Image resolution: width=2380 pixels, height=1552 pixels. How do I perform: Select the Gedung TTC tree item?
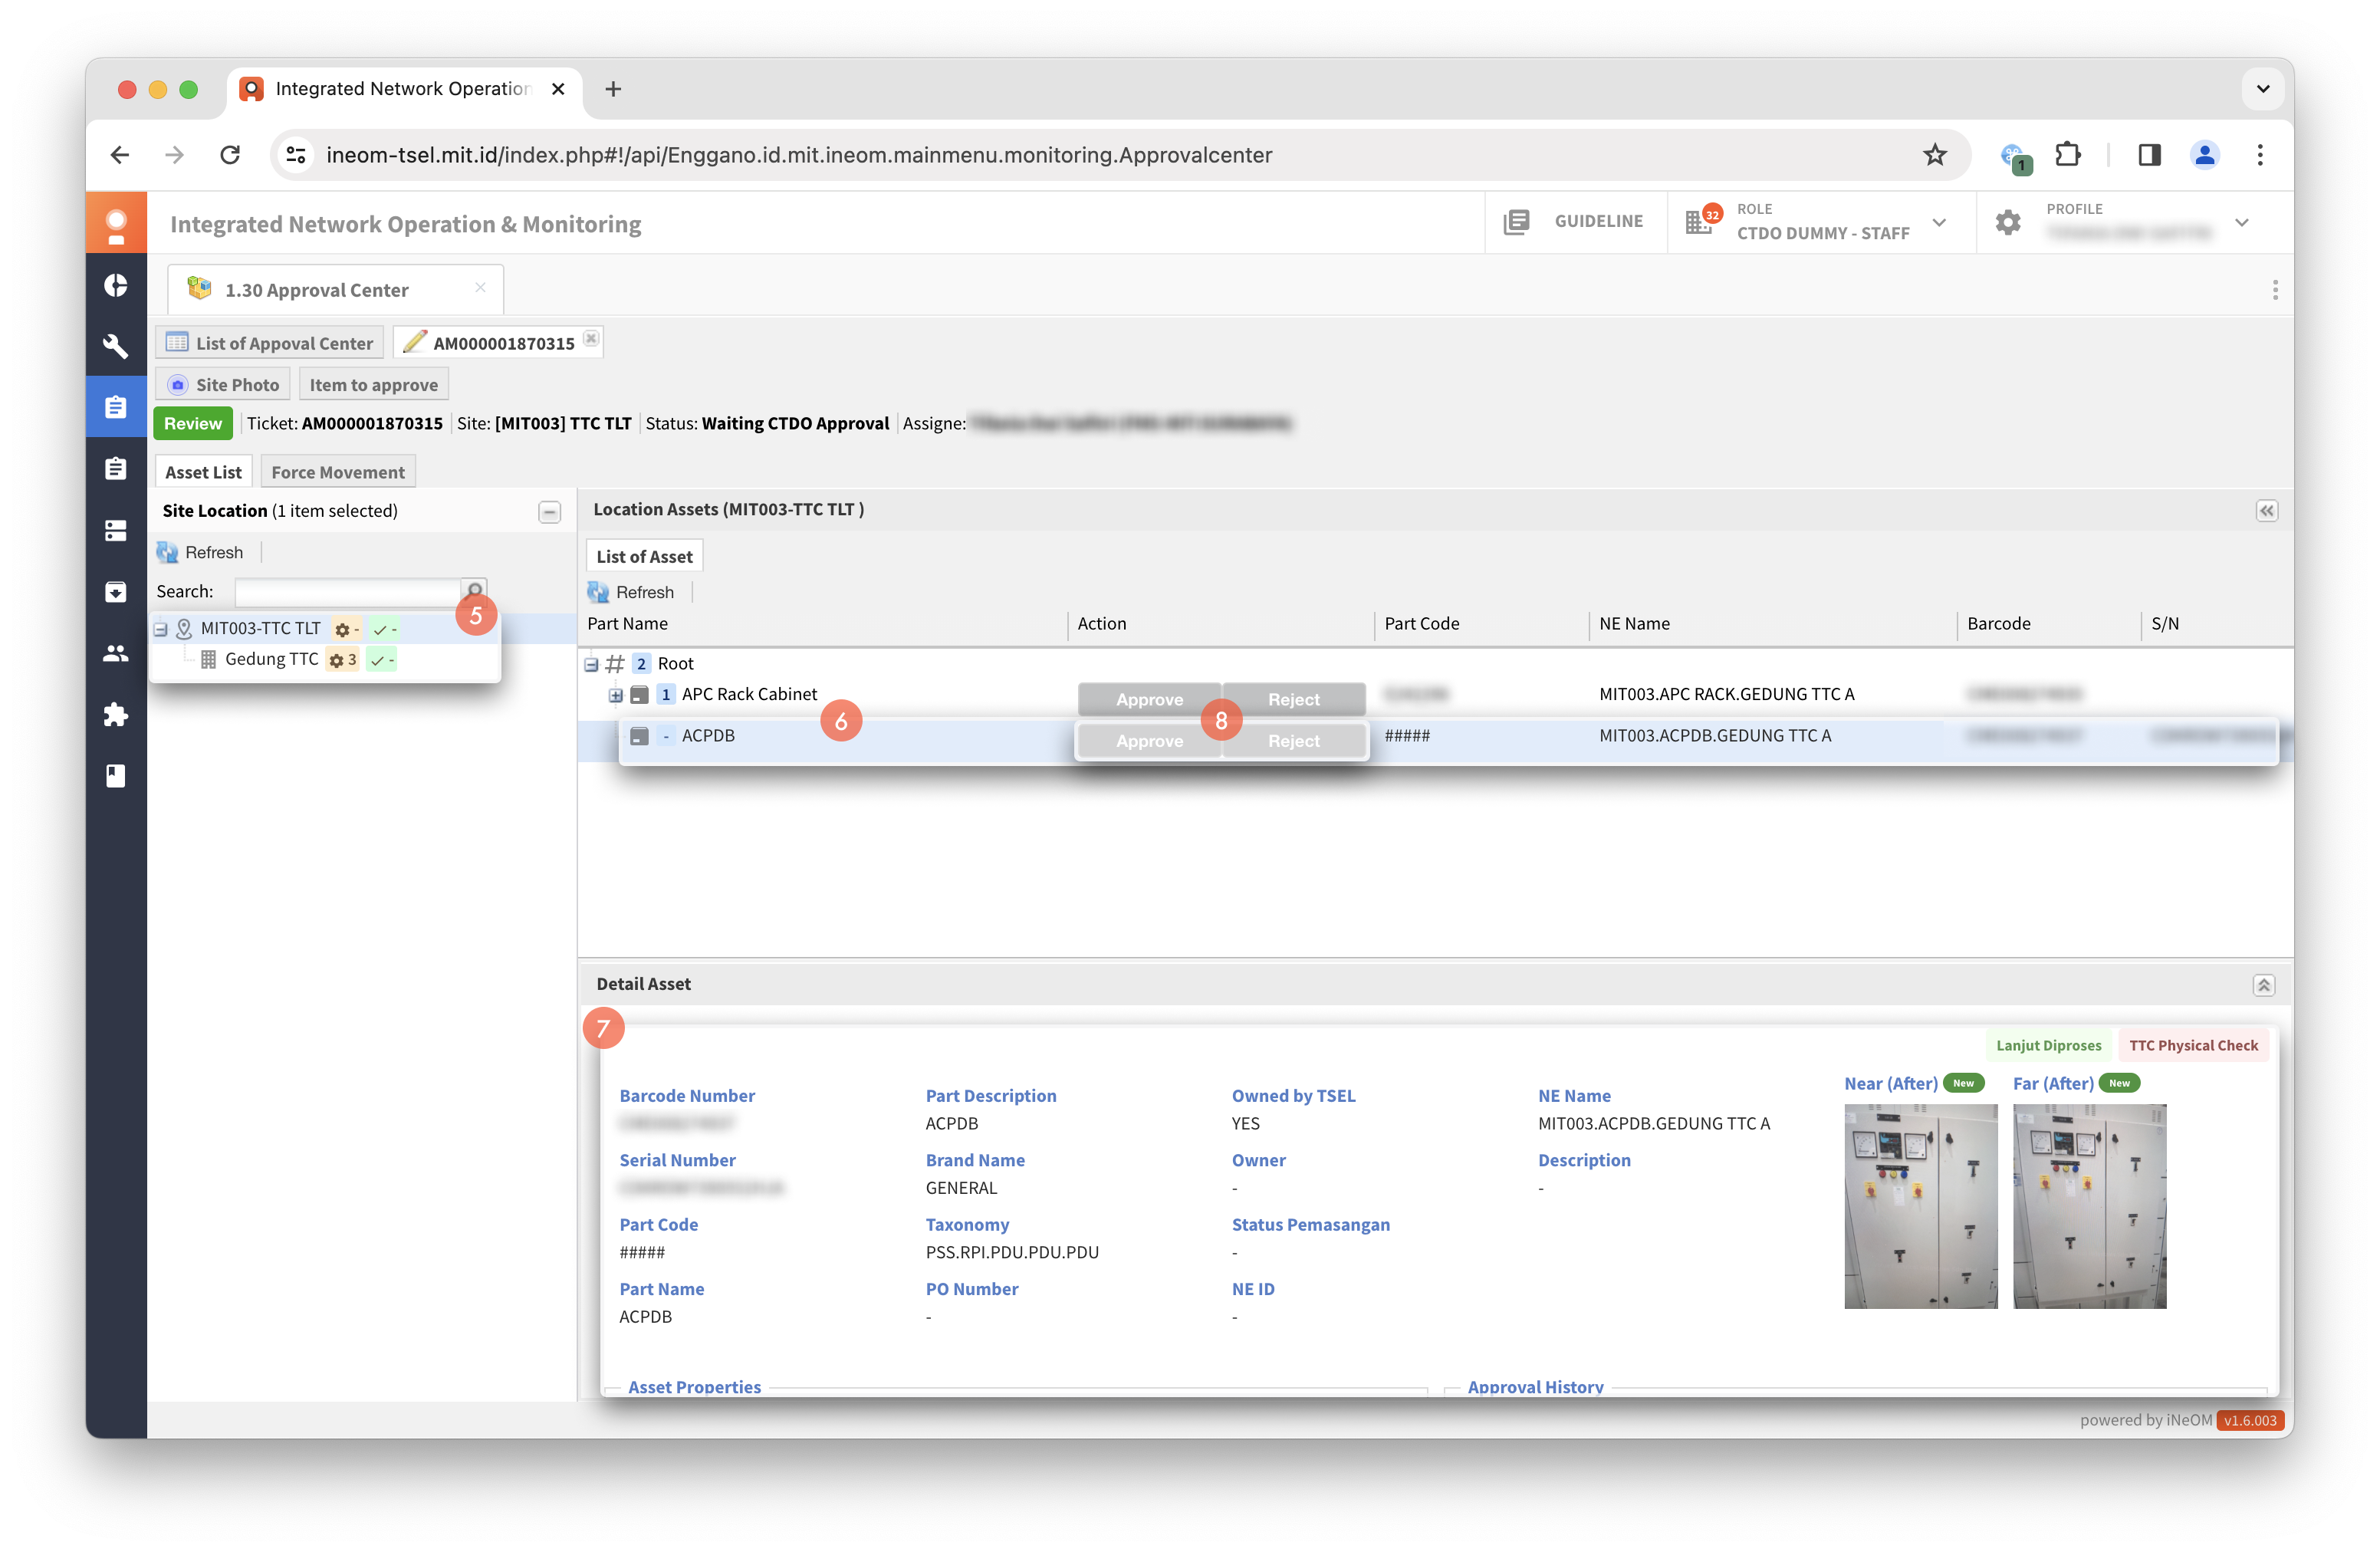tap(271, 660)
